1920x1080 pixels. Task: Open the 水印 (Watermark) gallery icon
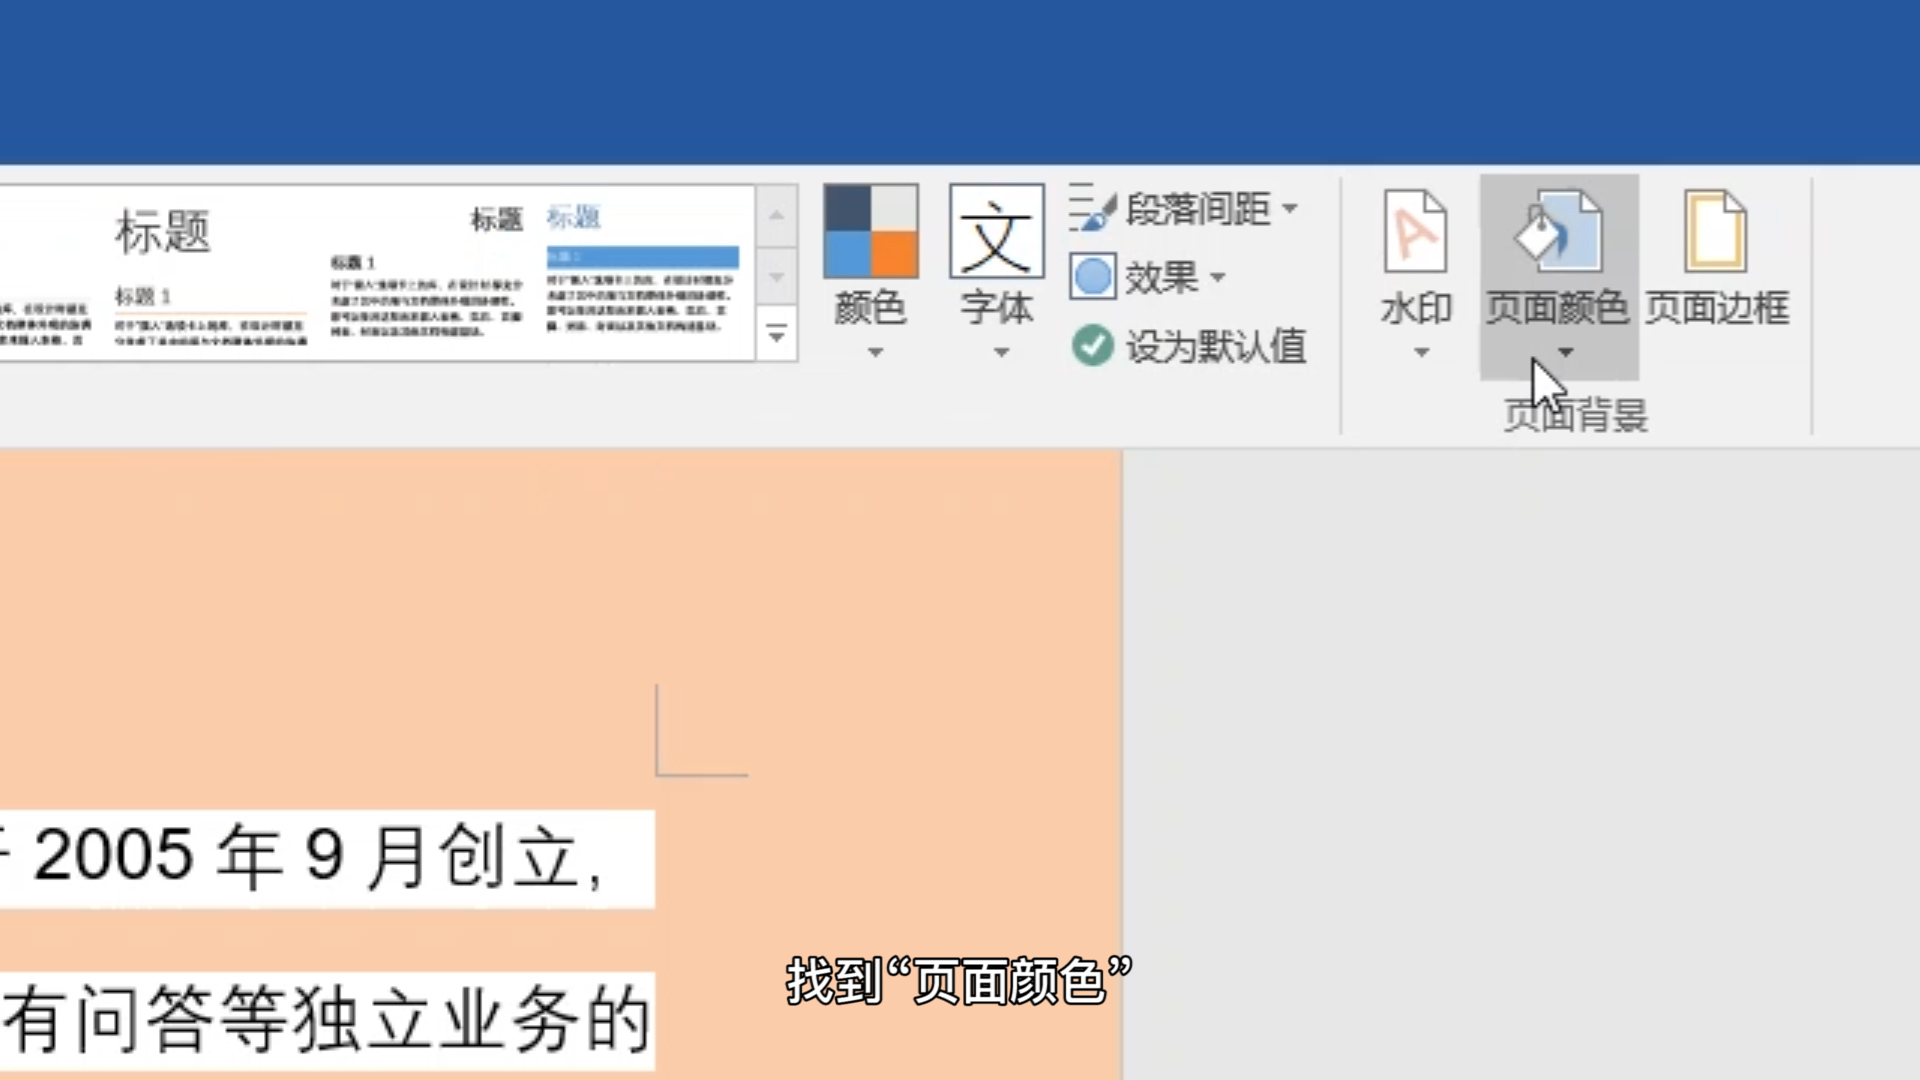(1415, 232)
